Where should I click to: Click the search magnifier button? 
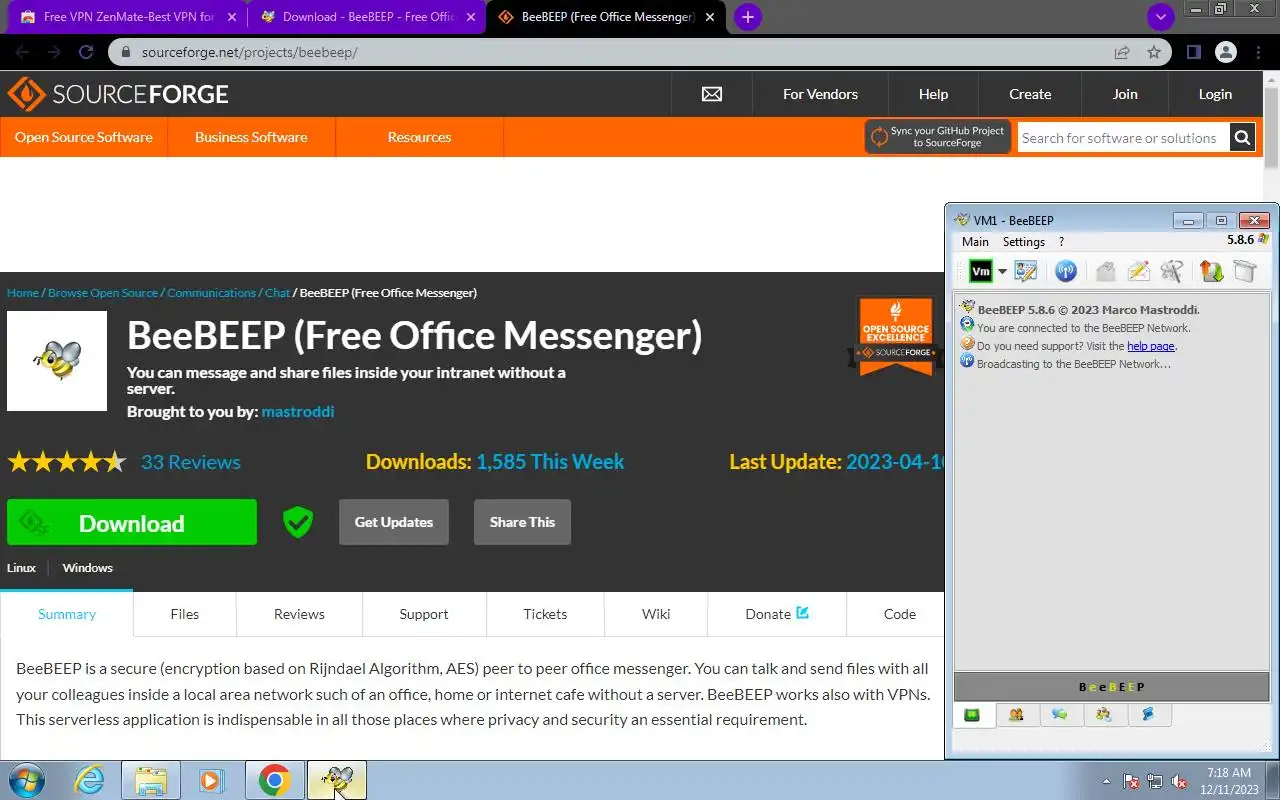[1242, 138]
